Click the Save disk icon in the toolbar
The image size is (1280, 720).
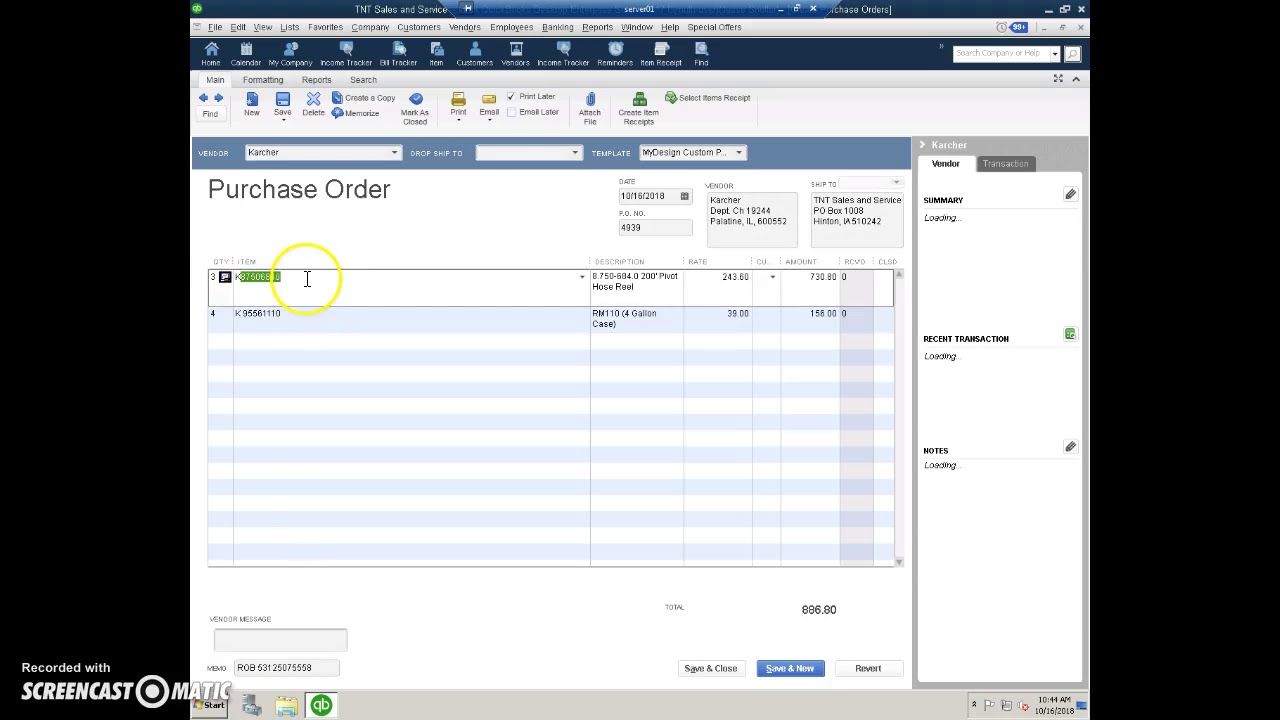pos(283,99)
